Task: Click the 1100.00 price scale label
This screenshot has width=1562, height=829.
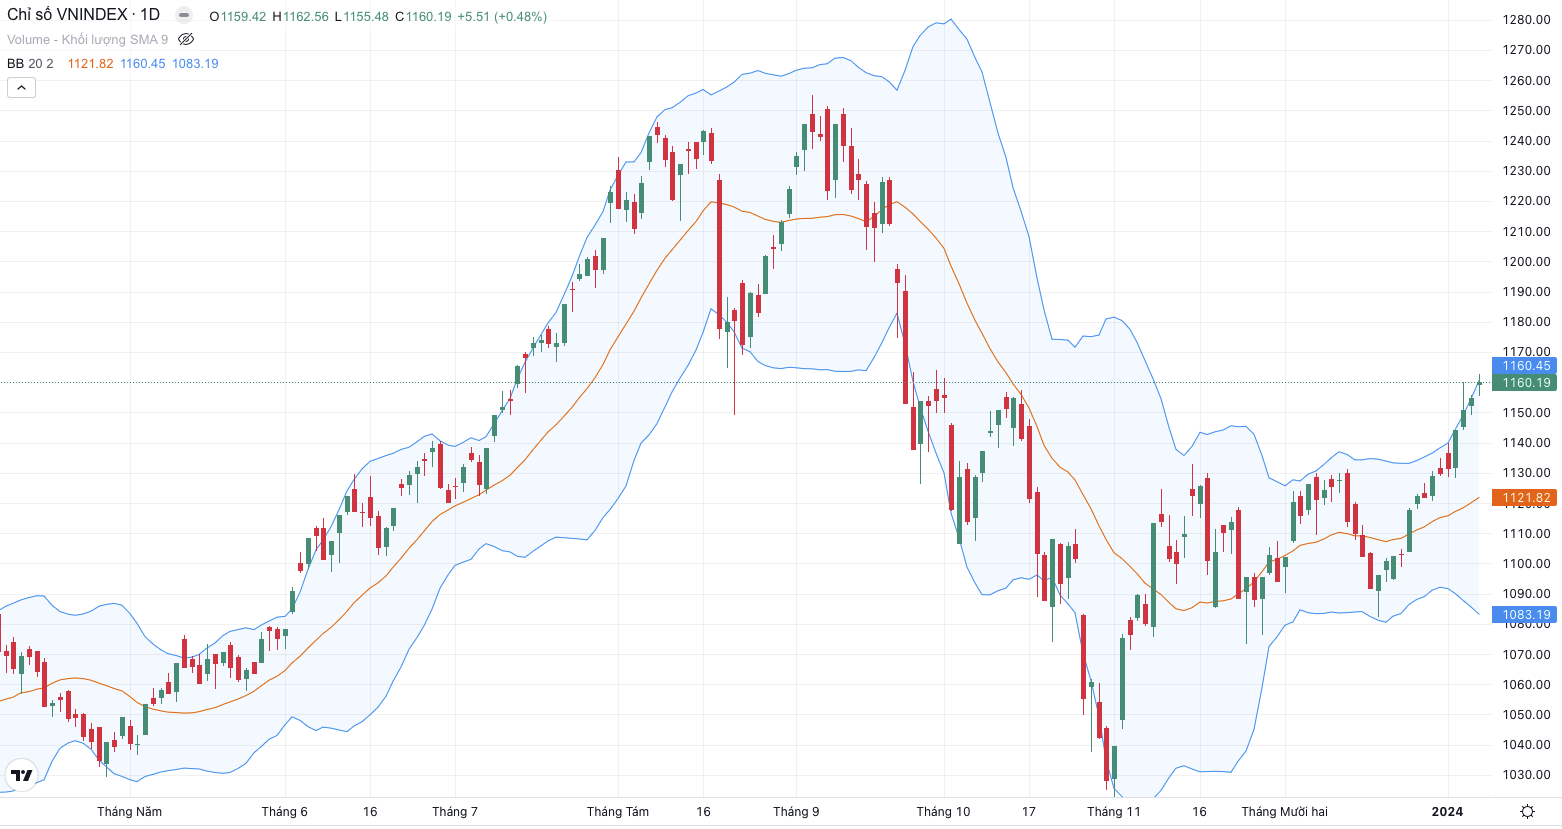Action: 1526,564
